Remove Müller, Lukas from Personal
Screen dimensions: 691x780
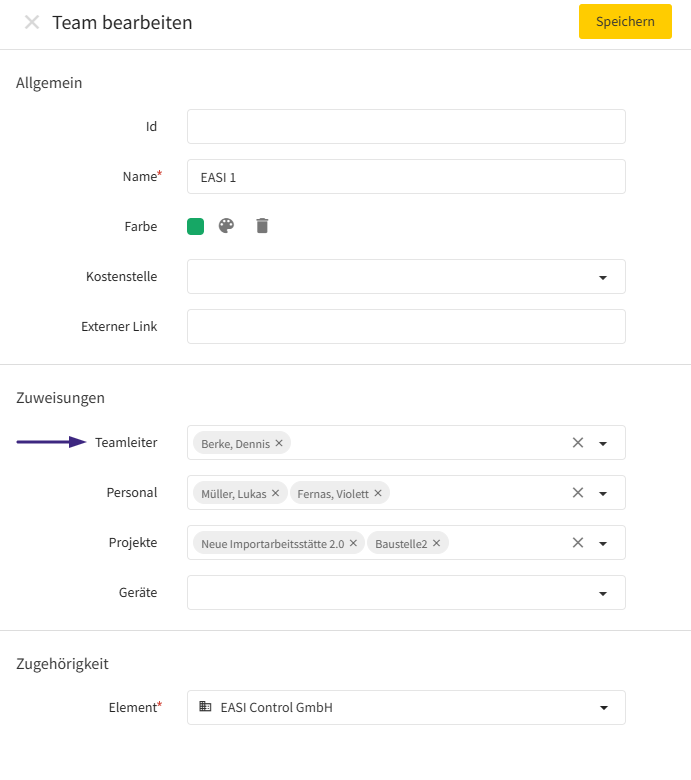pyautogui.click(x=276, y=493)
